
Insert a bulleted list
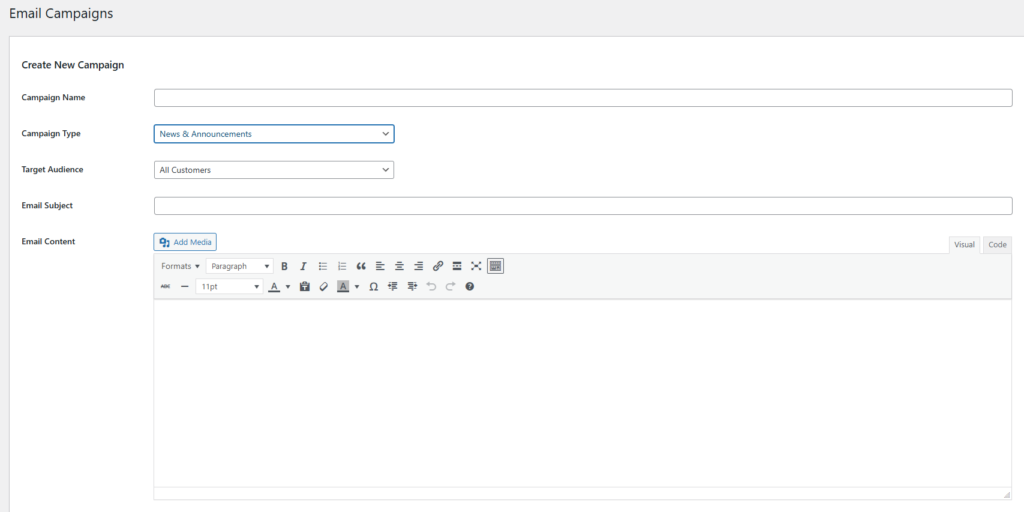(x=323, y=266)
